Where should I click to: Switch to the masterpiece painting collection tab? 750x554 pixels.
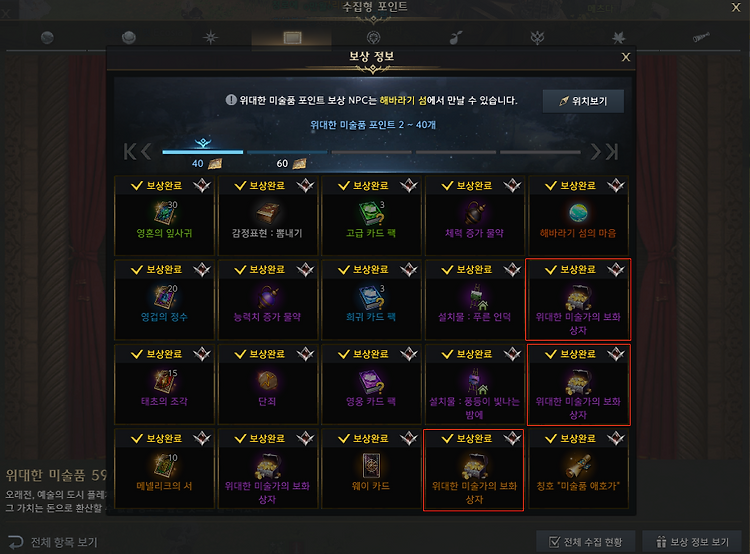[x=292, y=37]
